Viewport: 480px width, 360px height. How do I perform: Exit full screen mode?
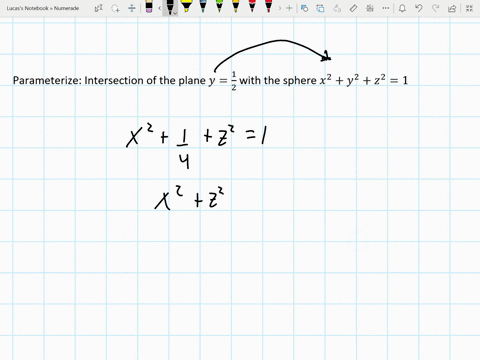469,8
